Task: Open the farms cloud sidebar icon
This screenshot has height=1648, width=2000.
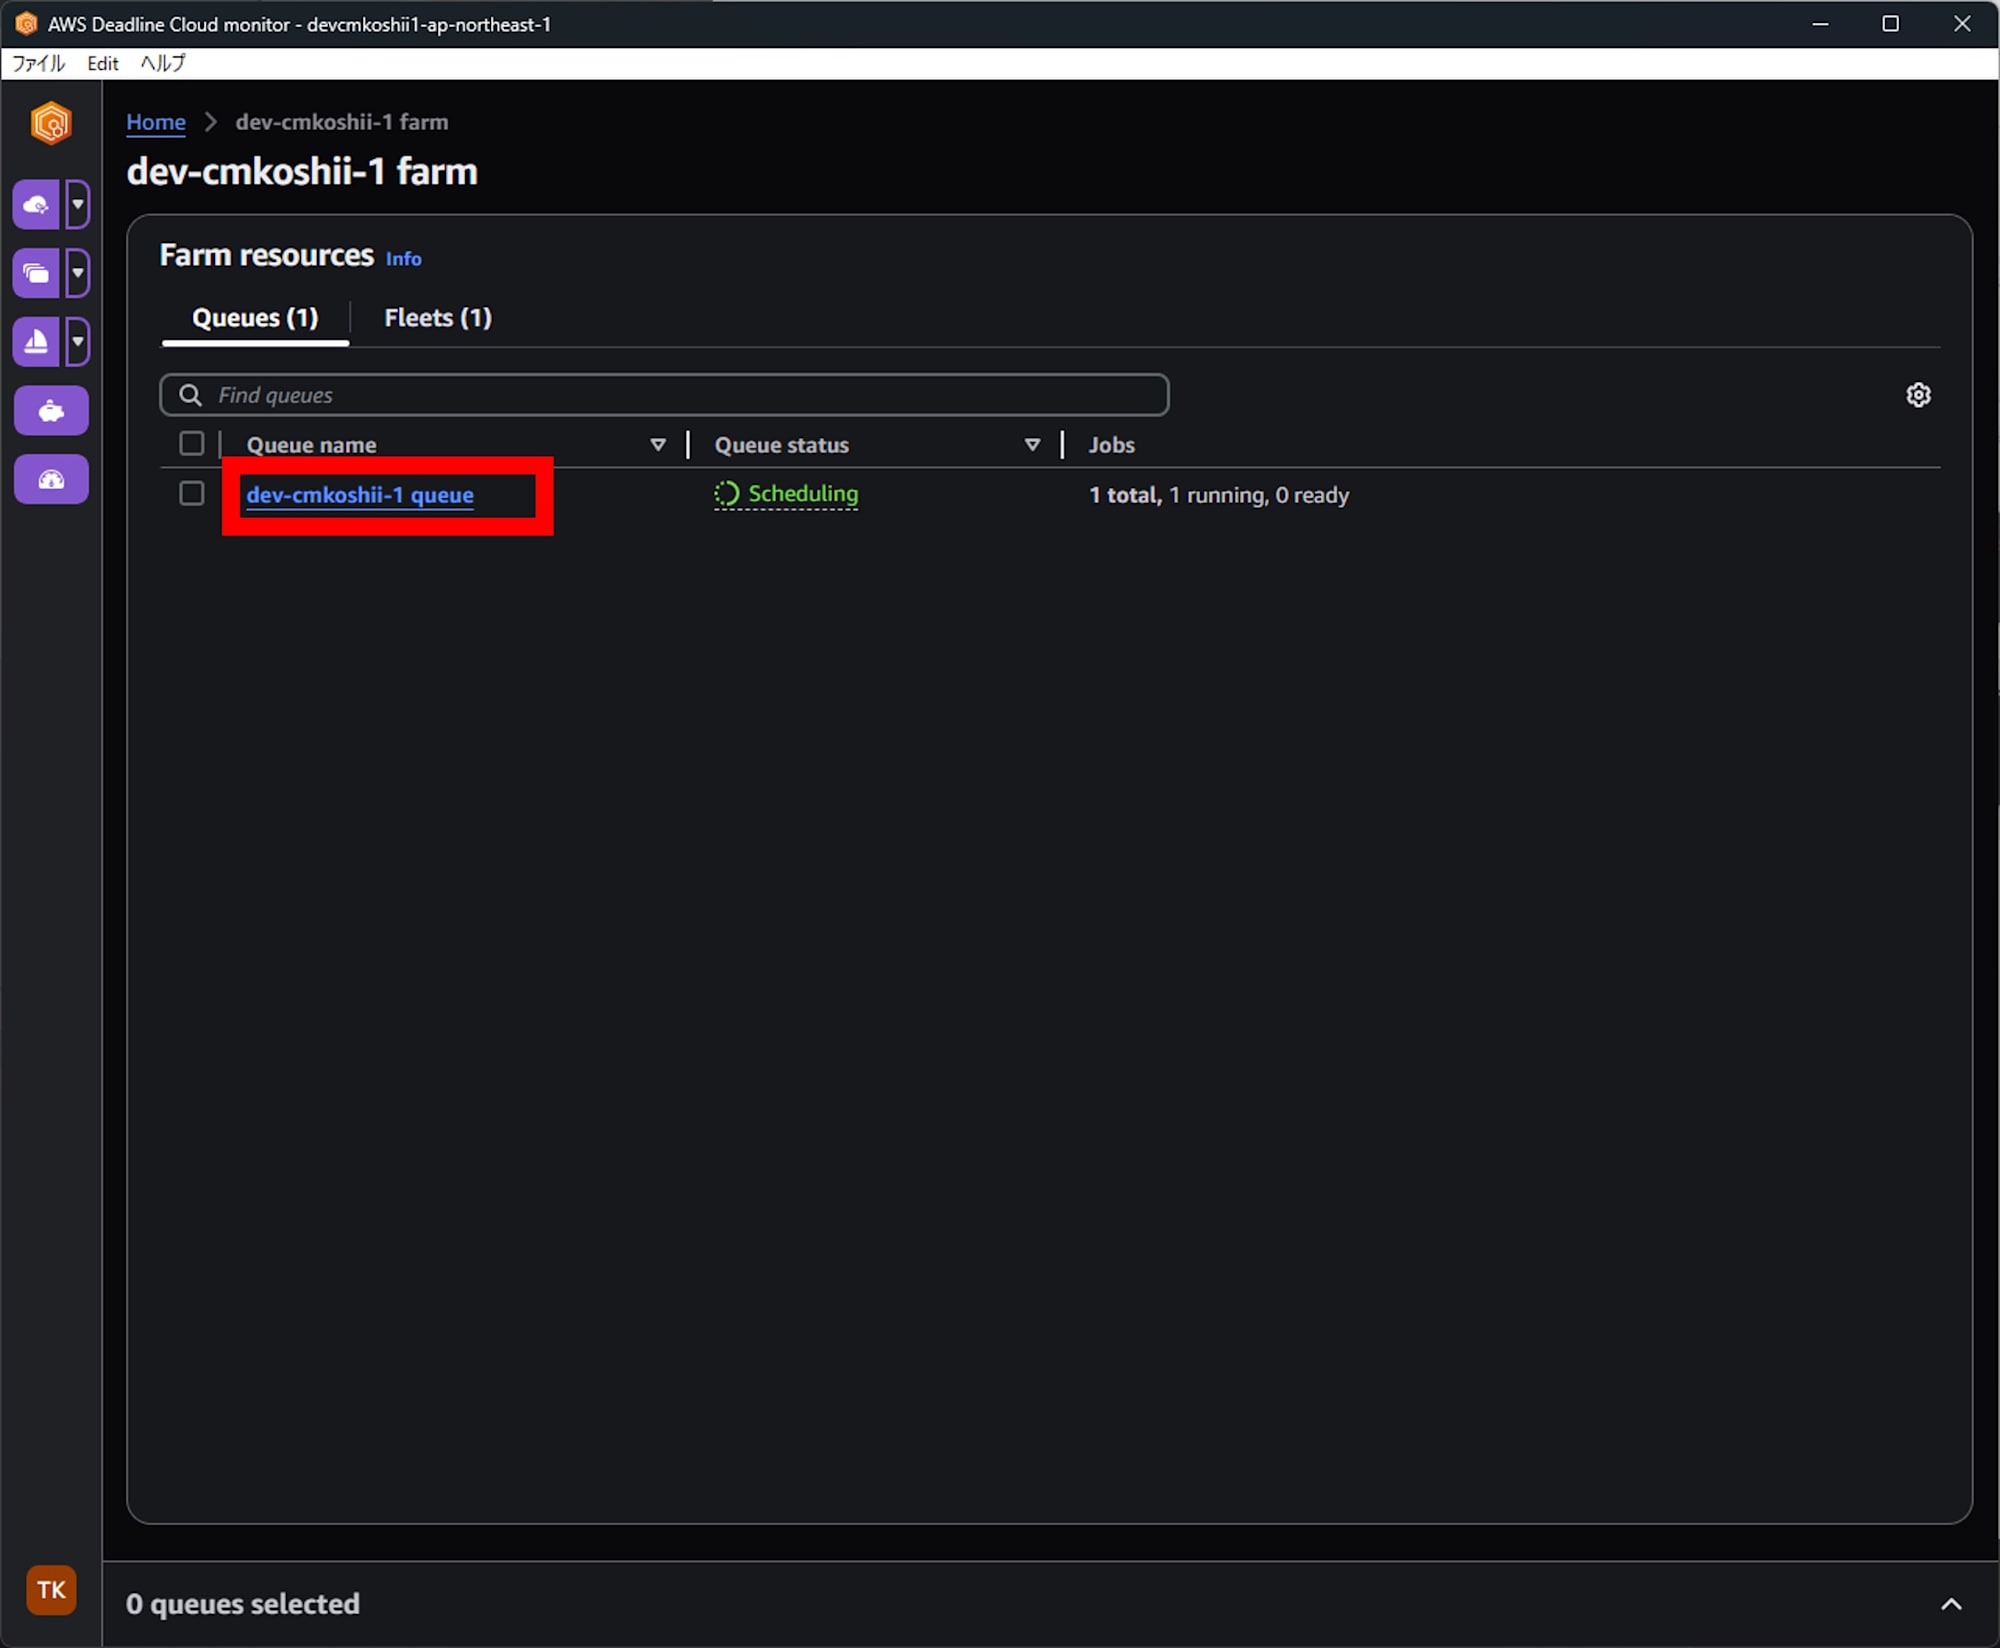Action: point(36,205)
